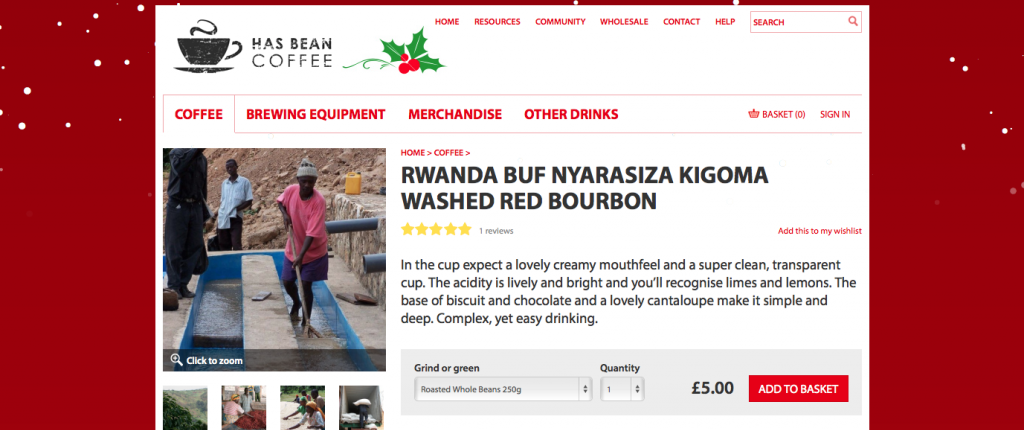1024x430 pixels.
Task: Open Other Drinks category
Action: (x=571, y=114)
